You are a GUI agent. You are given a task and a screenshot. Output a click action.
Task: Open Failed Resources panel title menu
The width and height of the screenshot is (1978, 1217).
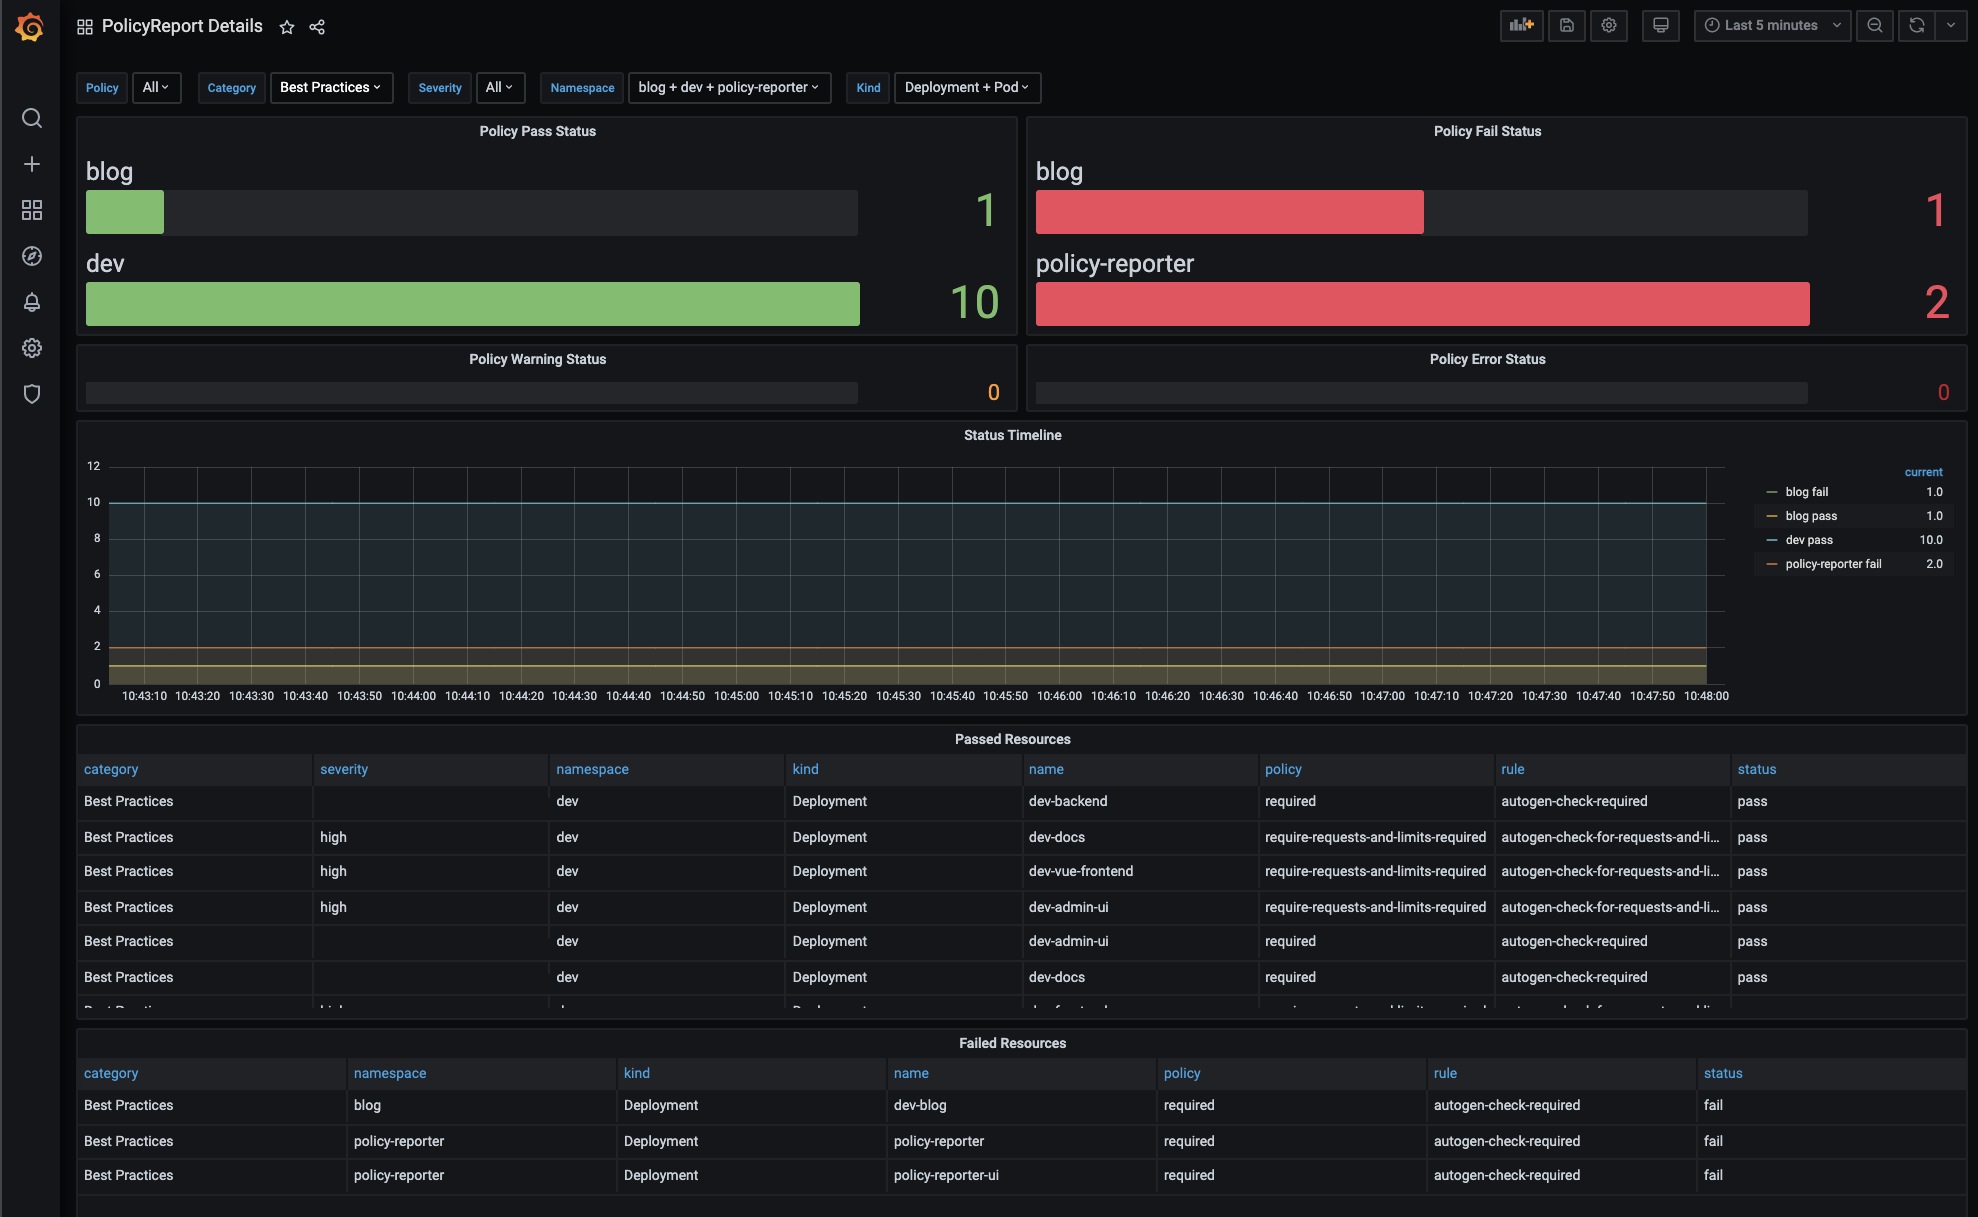1012,1043
